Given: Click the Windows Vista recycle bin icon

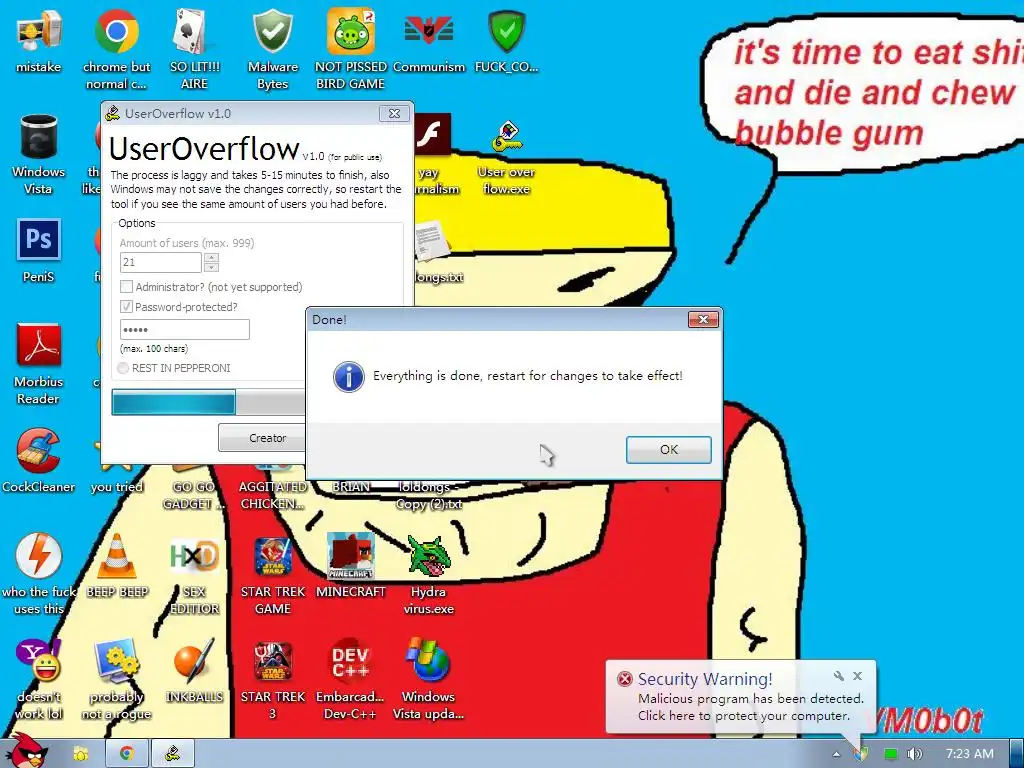Looking at the screenshot, I should coord(39,137).
